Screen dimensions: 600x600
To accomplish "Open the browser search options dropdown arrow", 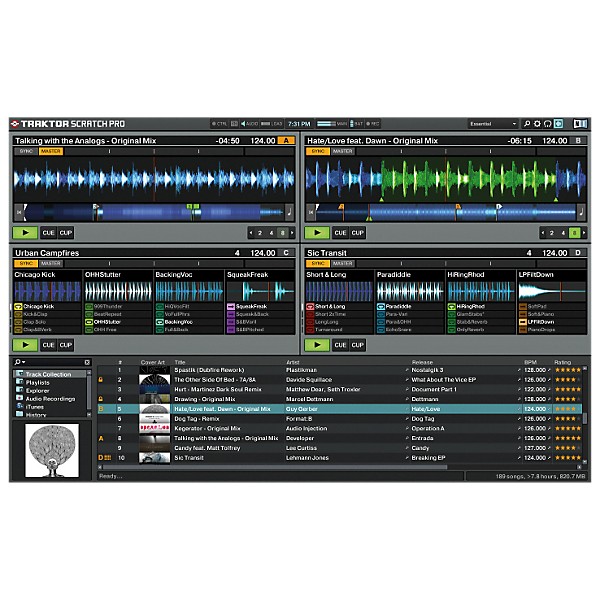I will point(24,362).
